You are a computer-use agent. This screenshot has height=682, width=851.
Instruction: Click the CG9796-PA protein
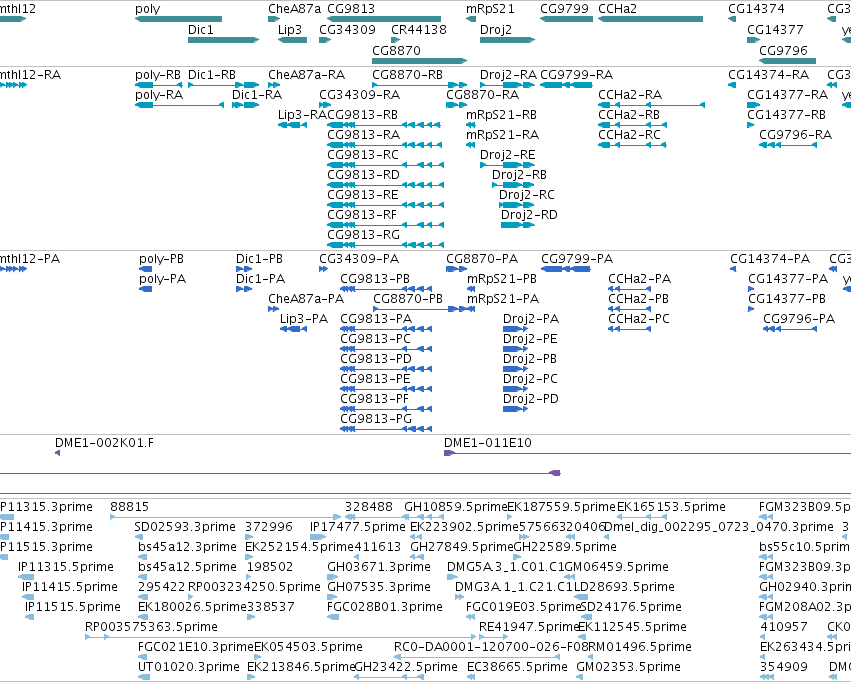[x=790, y=329]
